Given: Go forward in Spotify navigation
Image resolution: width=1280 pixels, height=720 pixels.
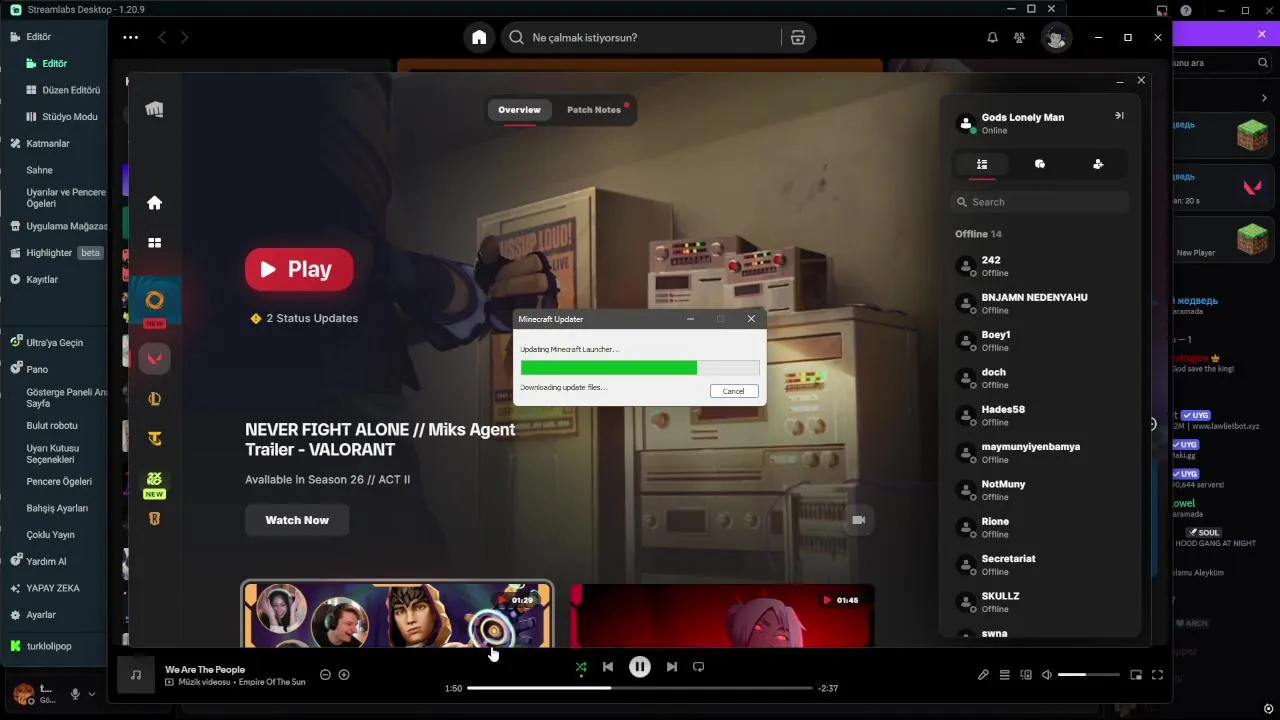Looking at the screenshot, I should tap(184, 37).
